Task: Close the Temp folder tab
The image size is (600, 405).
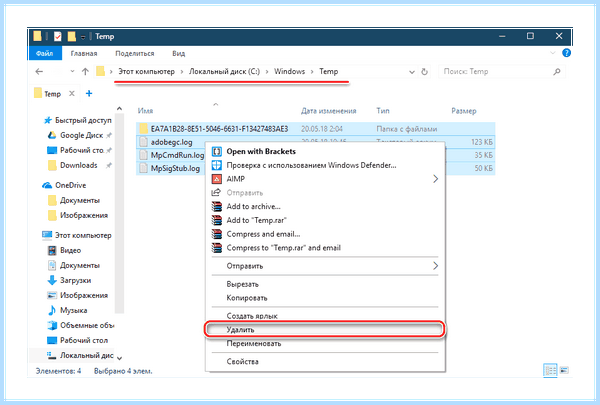Action: [x=72, y=93]
